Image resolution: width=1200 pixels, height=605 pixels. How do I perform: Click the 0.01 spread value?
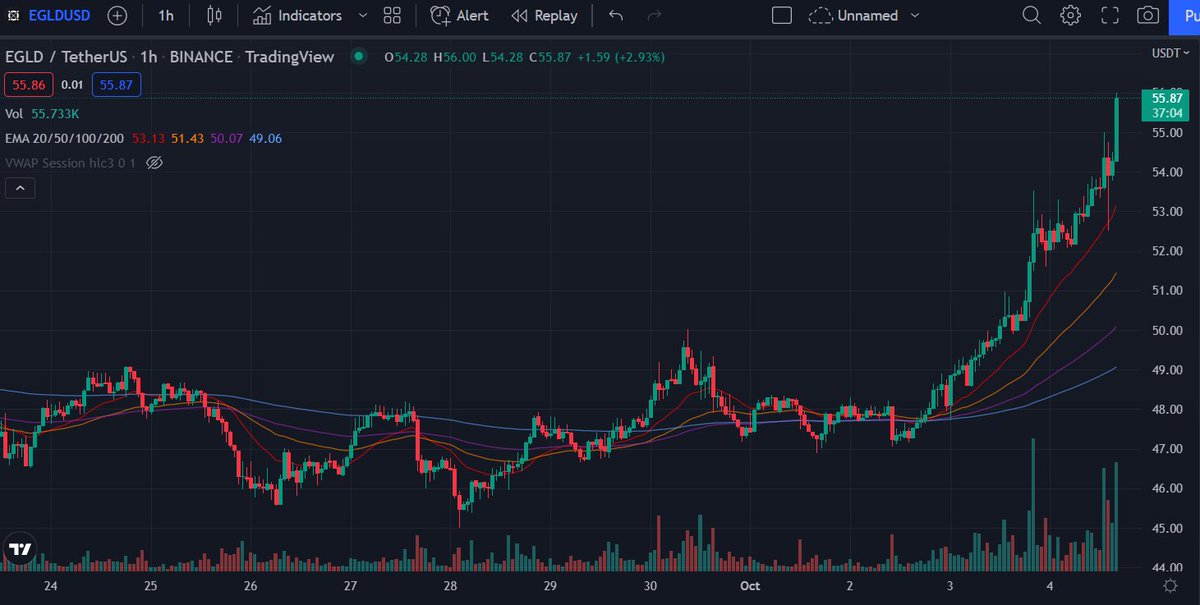point(72,86)
